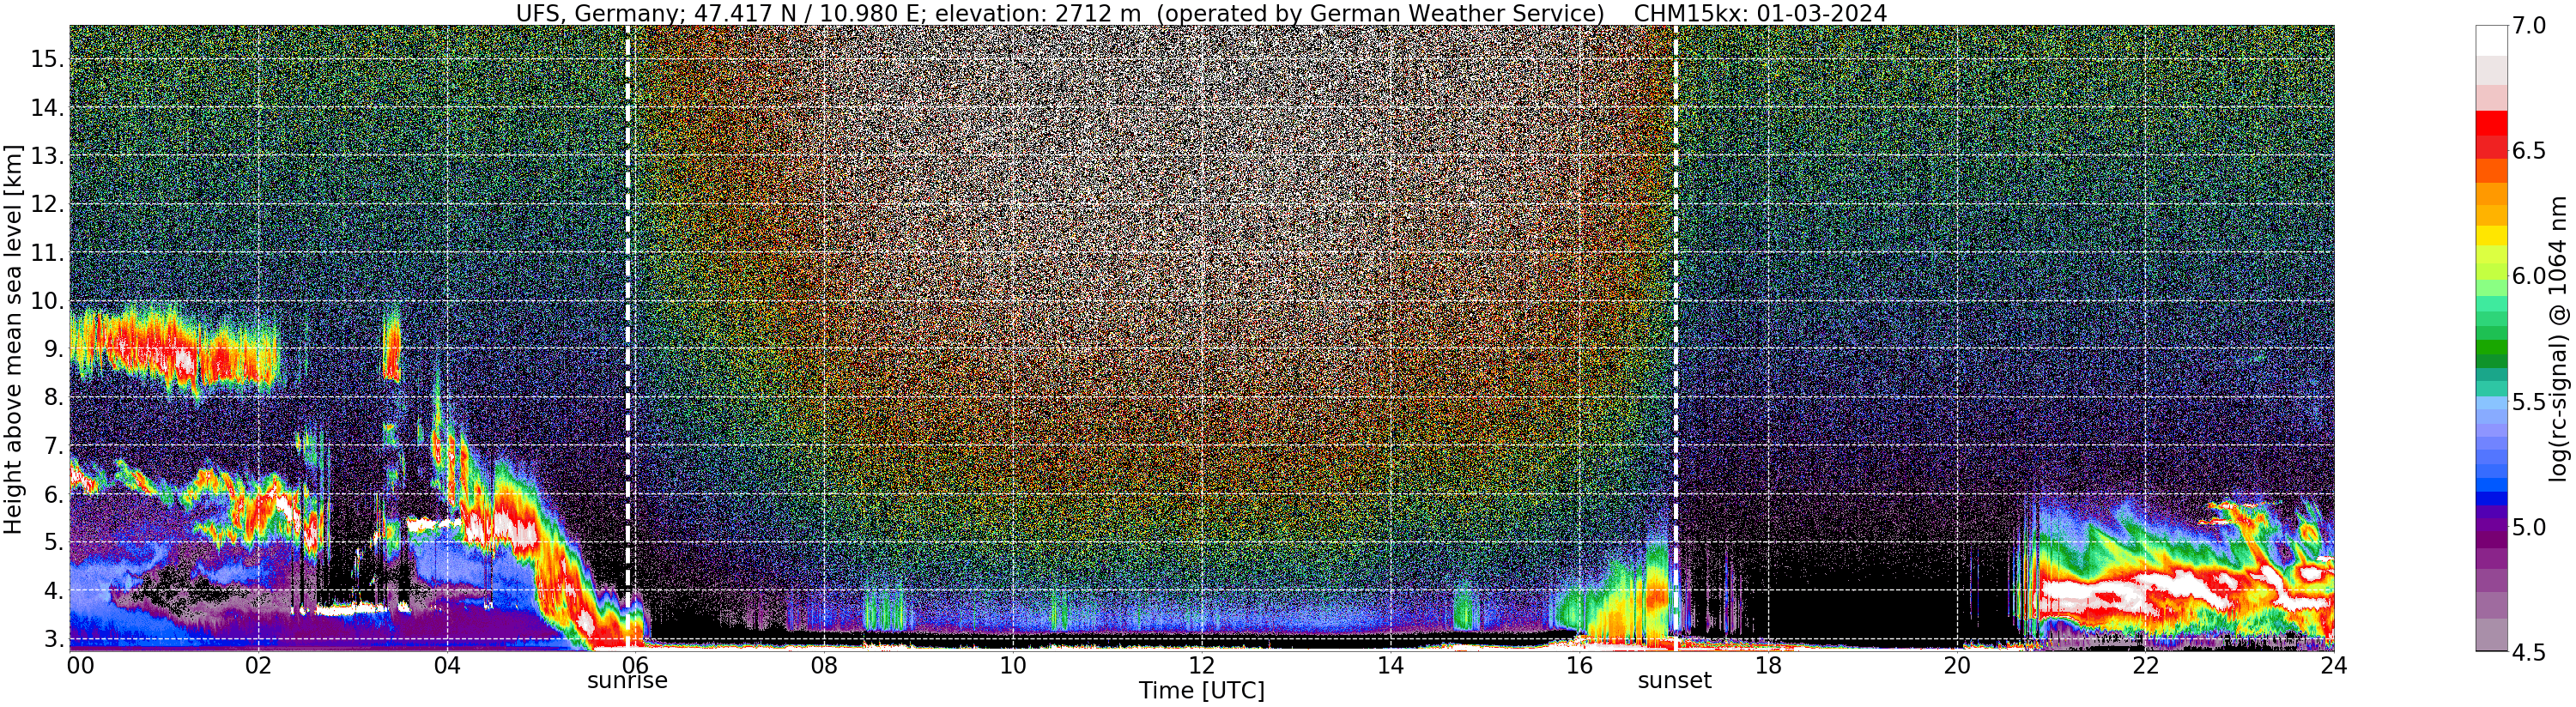Click the y-axis tick label 13.
The height and width of the screenshot is (707, 2576).
coord(47,156)
